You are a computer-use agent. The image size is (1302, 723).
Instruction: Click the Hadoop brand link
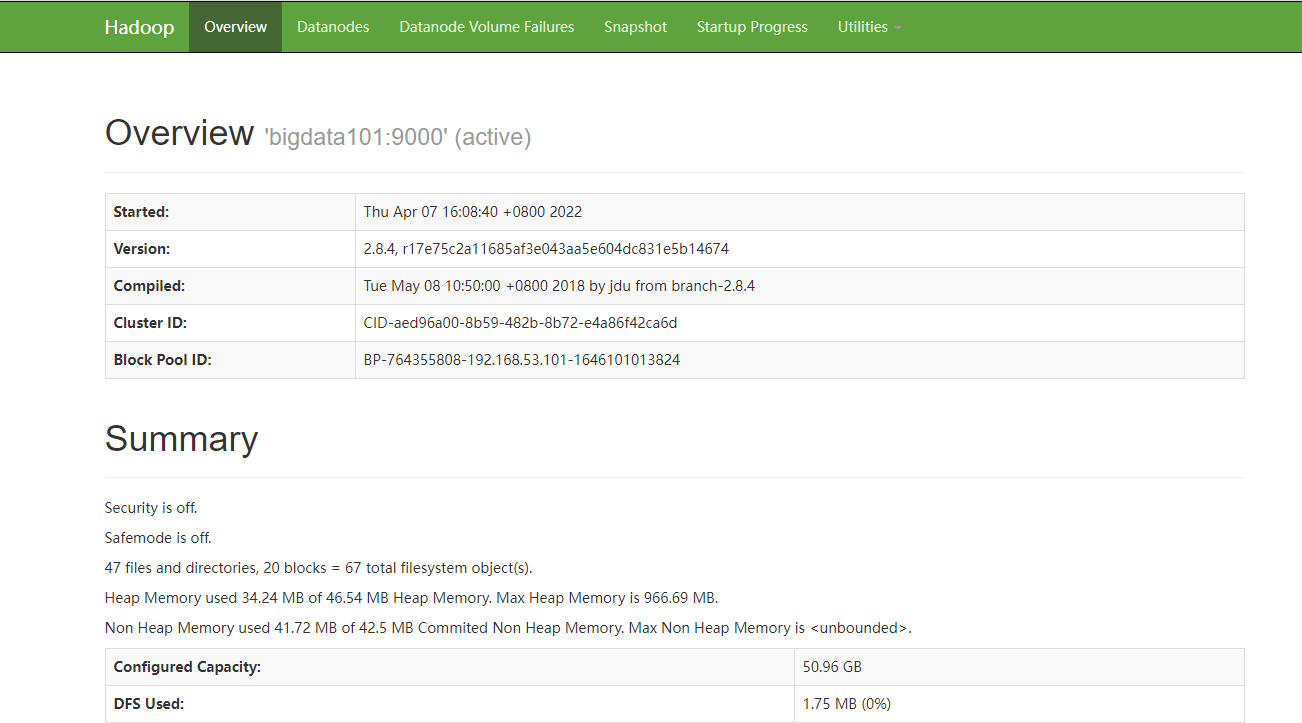point(139,27)
